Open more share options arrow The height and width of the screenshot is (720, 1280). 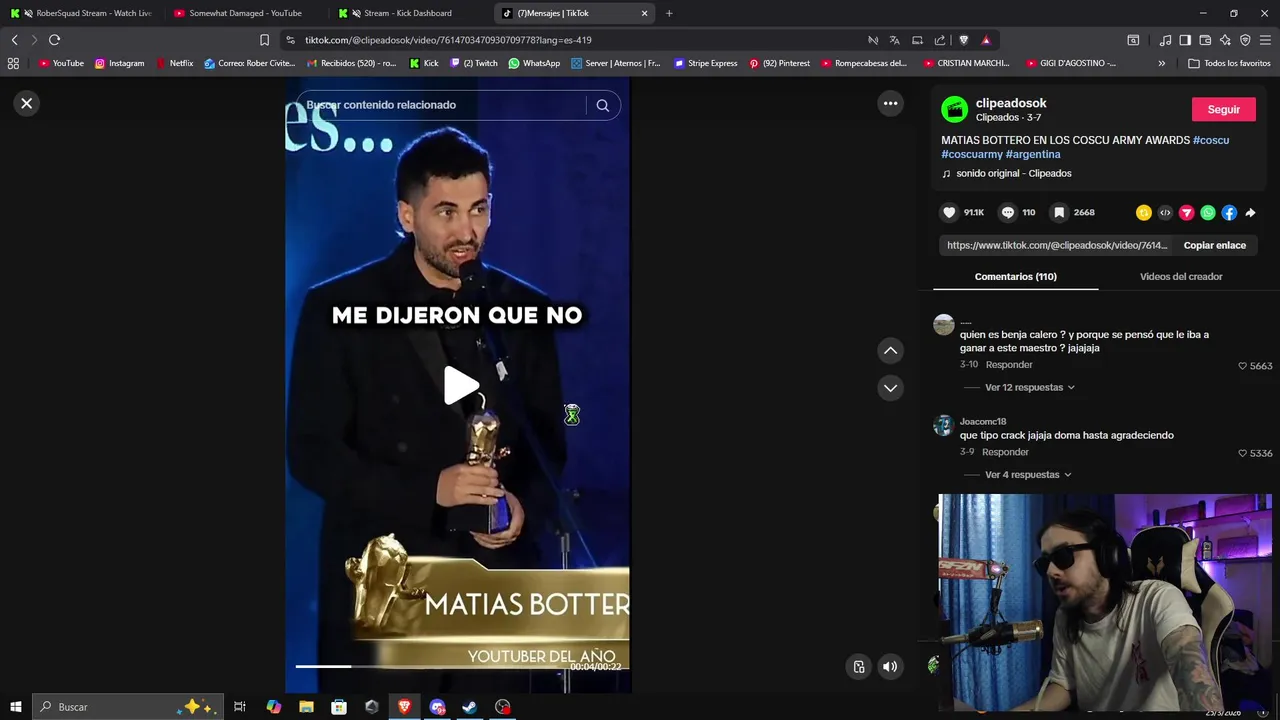1250,212
